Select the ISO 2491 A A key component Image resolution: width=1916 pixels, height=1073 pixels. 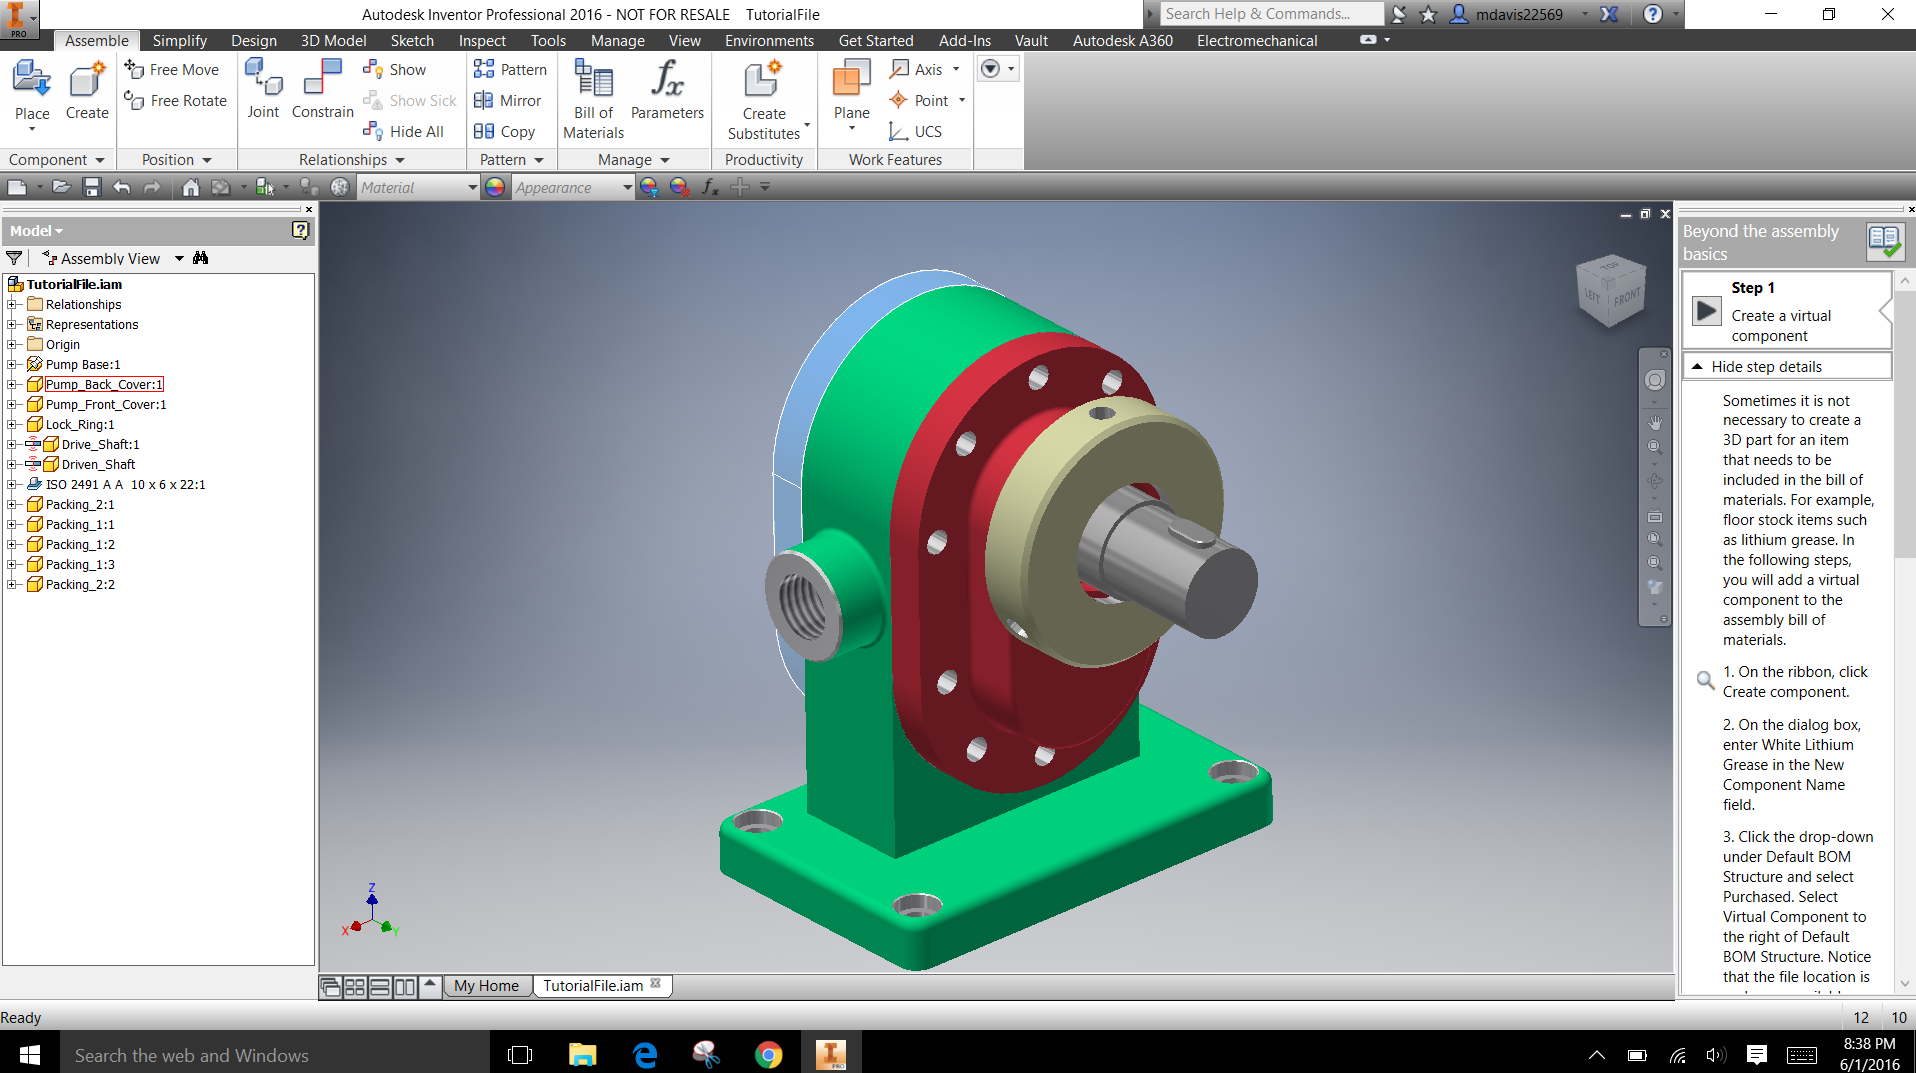point(125,484)
